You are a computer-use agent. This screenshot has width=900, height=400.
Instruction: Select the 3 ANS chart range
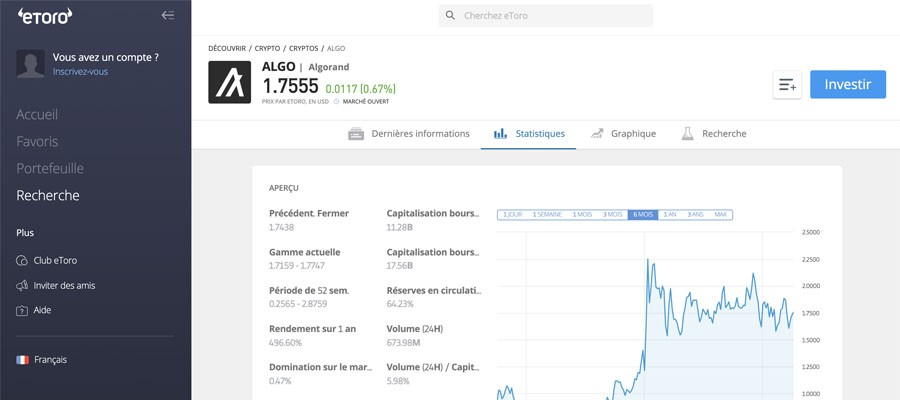tap(695, 215)
